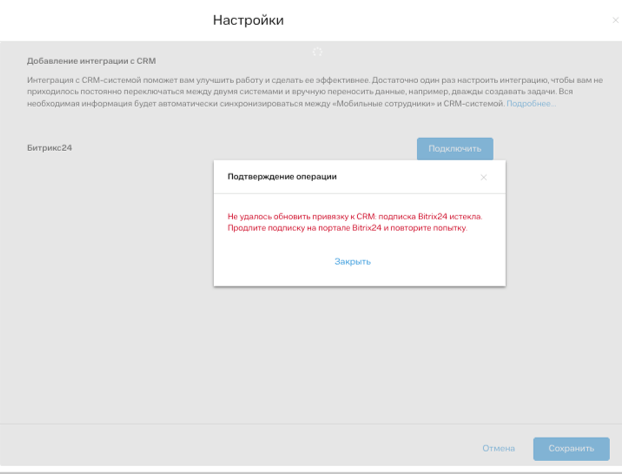Open the Подробнее link

tap(531, 104)
